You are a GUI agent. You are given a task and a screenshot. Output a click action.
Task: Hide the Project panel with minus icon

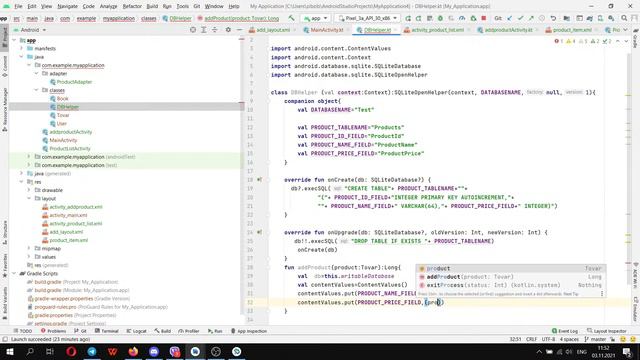(x=239, y=30)
